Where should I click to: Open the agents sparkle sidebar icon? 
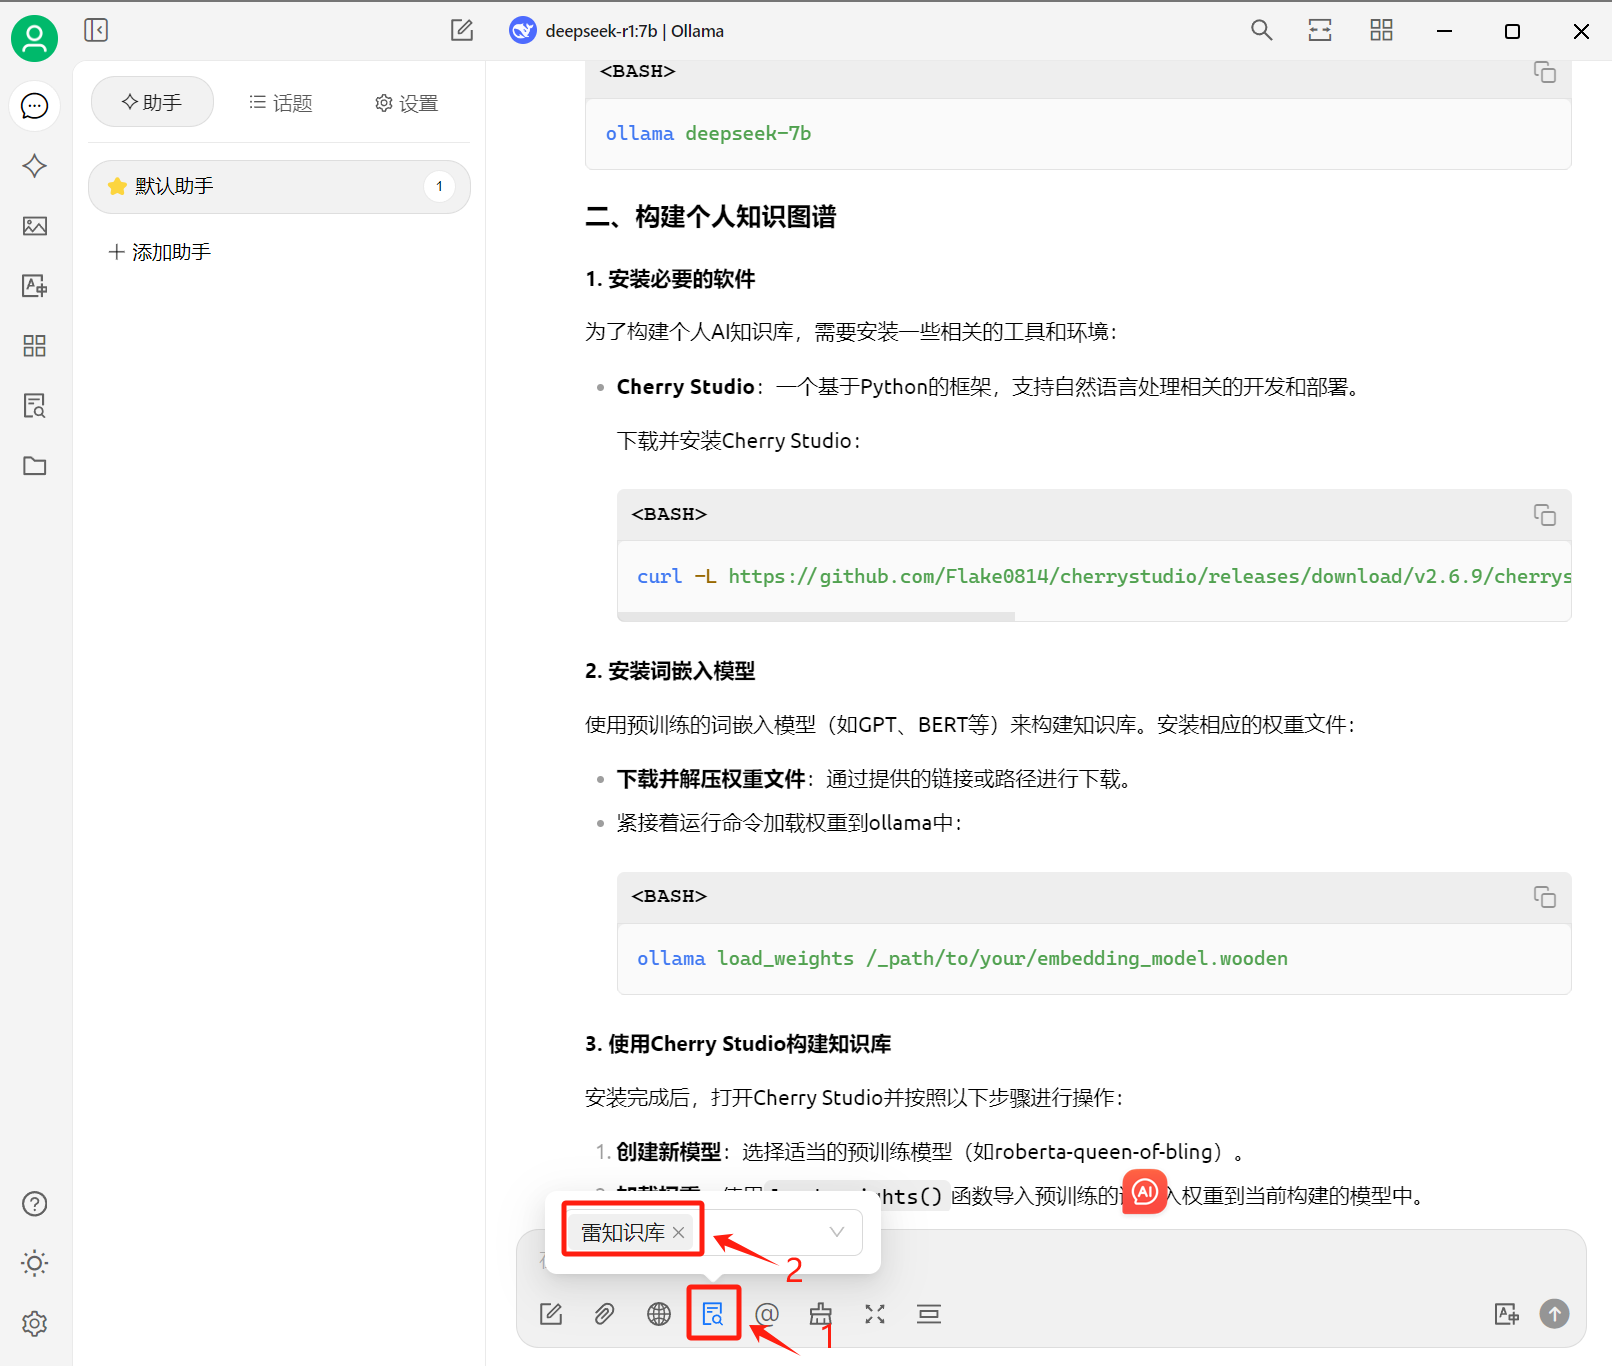[x=35, y=166]
